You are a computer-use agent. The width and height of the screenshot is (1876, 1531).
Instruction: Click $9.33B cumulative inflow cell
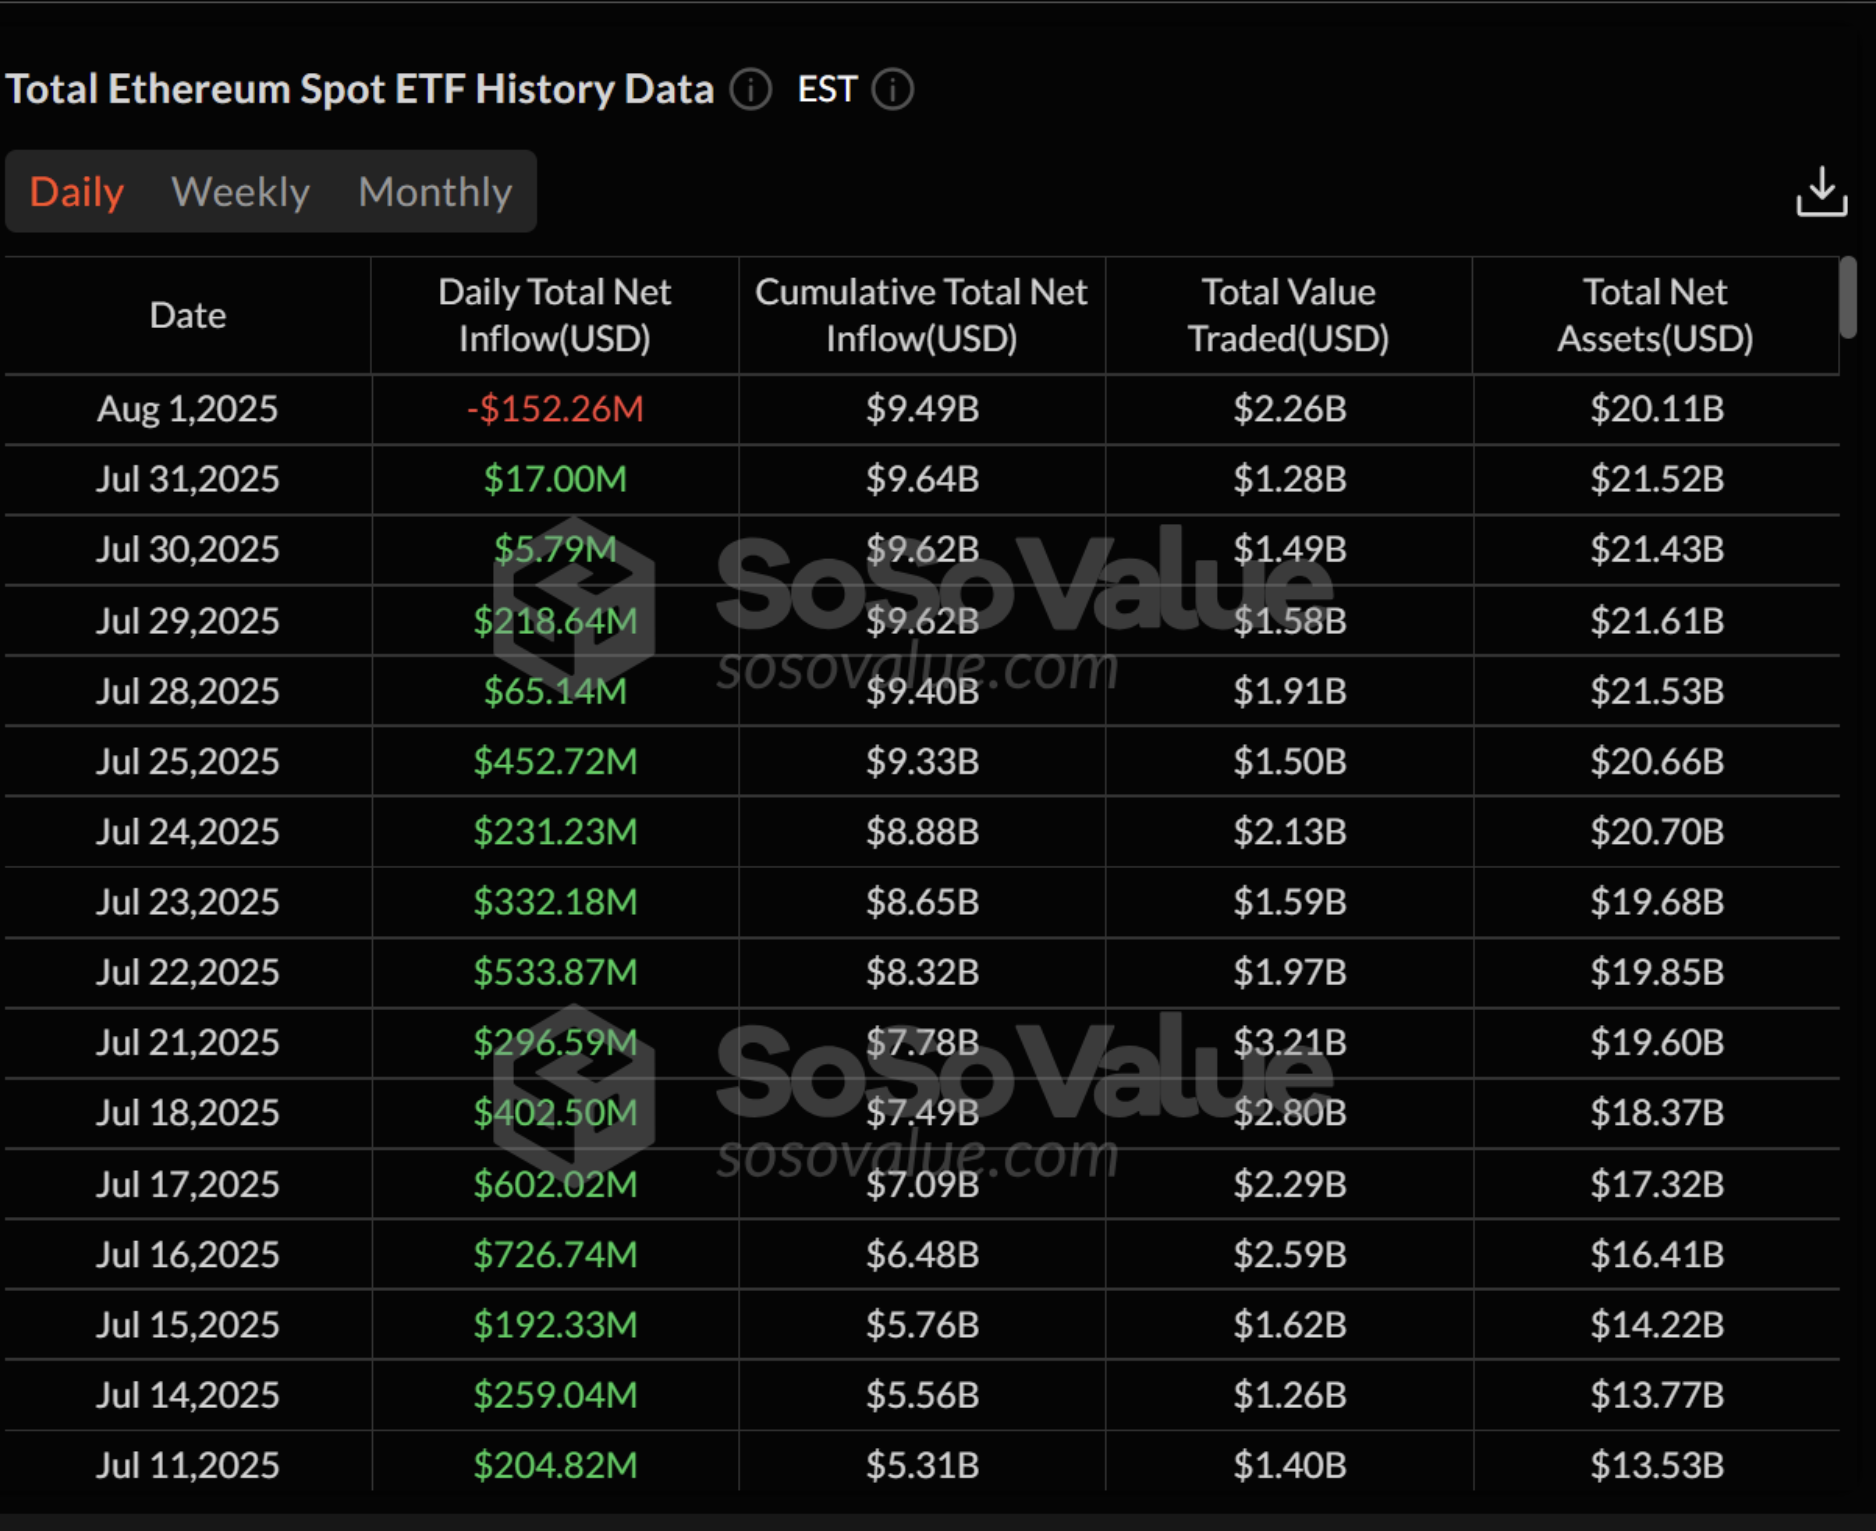click(x=922, y=761)
